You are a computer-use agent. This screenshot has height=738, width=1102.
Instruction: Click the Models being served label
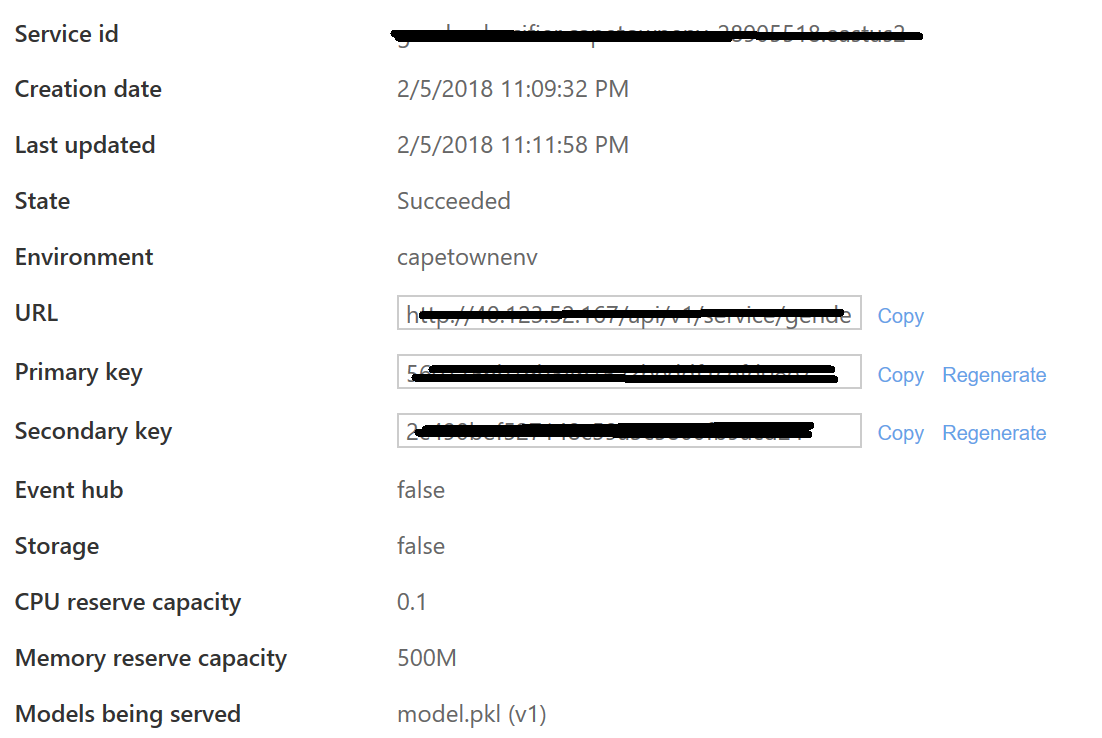pos(127,714)
